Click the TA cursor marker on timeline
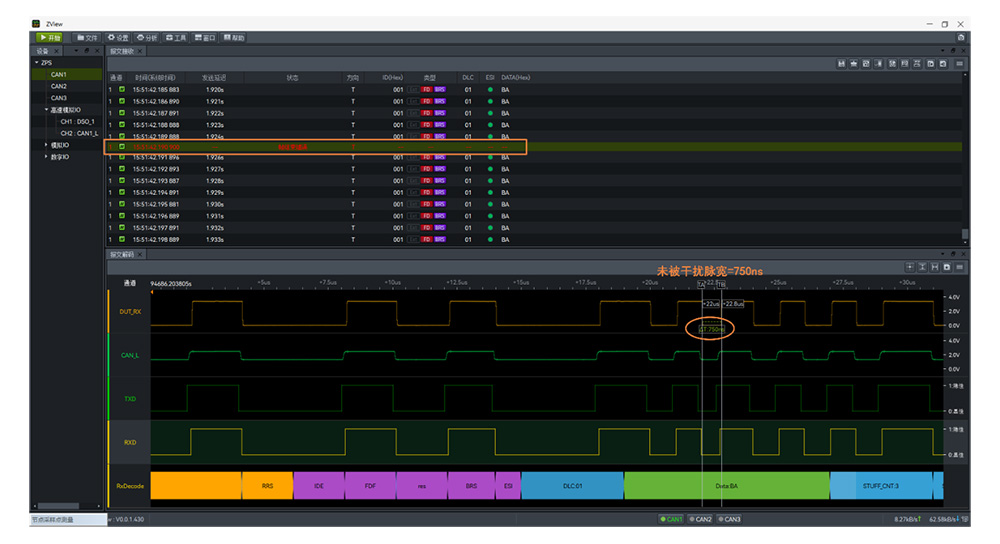Image resolution: width=1000 pixels, height=544 pixels. [702, 284]
